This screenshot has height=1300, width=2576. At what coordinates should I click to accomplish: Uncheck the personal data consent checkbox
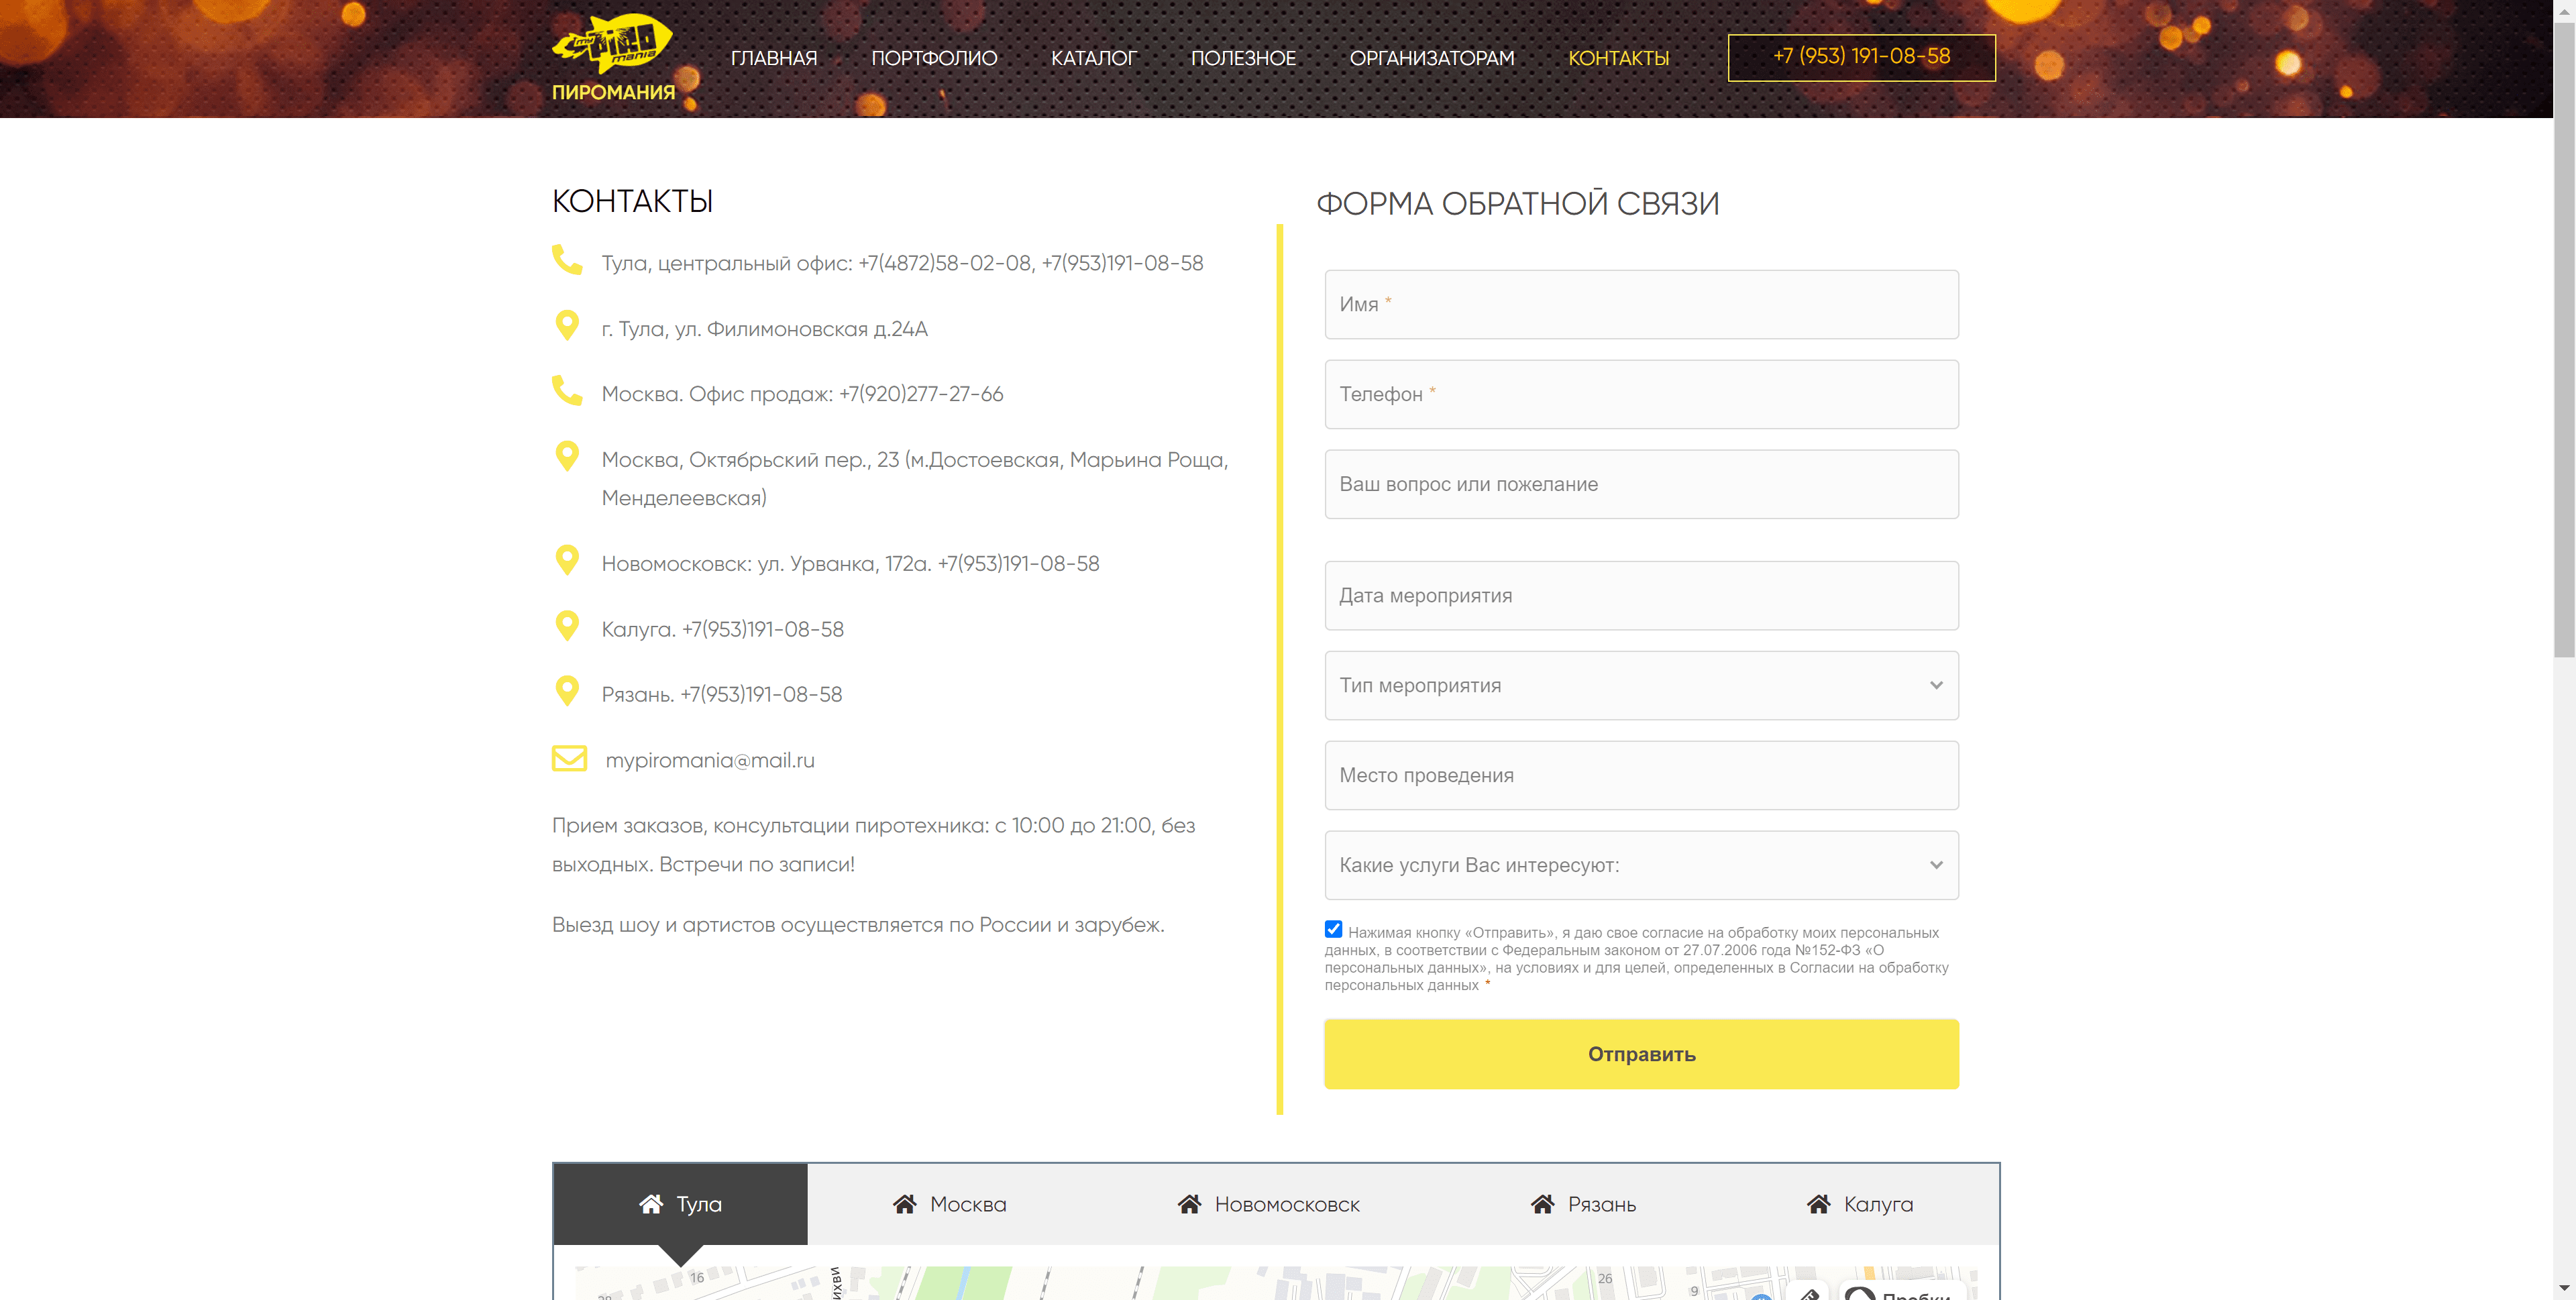pyautogui.click(x=1334, y=929)
